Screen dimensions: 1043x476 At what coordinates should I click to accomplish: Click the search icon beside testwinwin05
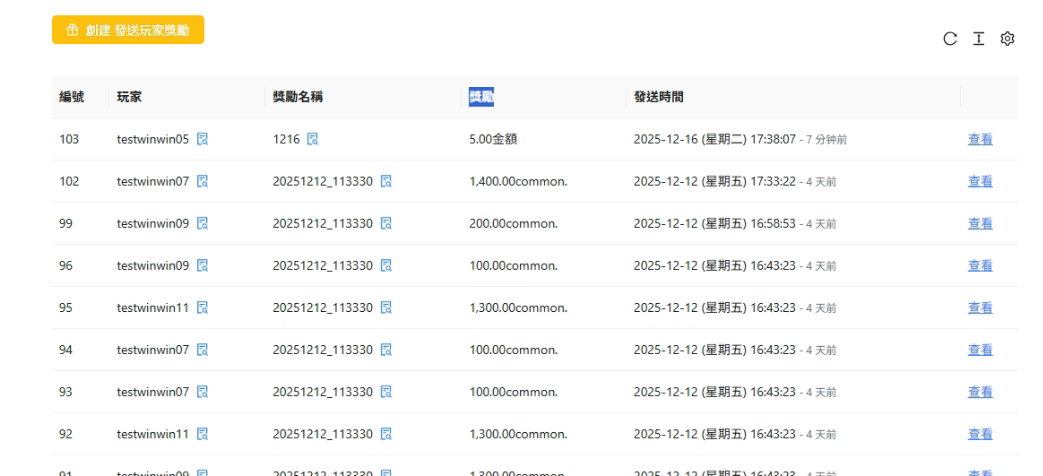(203, 139)
